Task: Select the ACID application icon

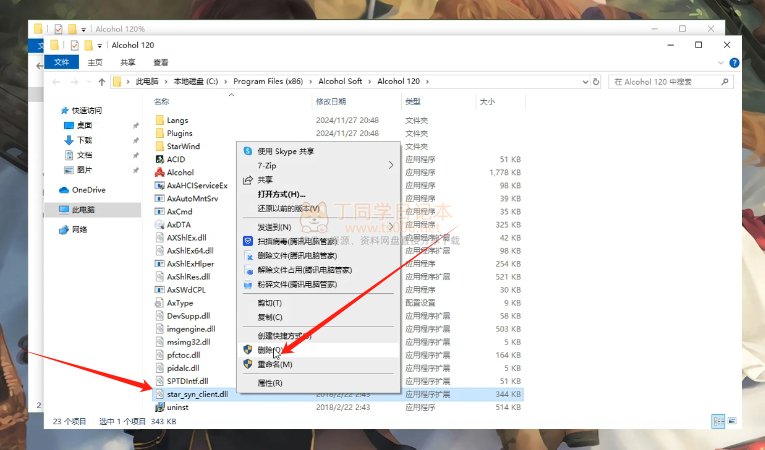Action: tap(160, 159)
